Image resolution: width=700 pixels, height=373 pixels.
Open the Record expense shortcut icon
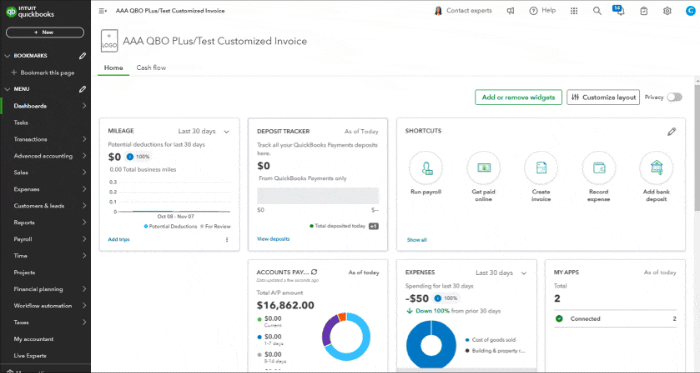pos(599,168)
